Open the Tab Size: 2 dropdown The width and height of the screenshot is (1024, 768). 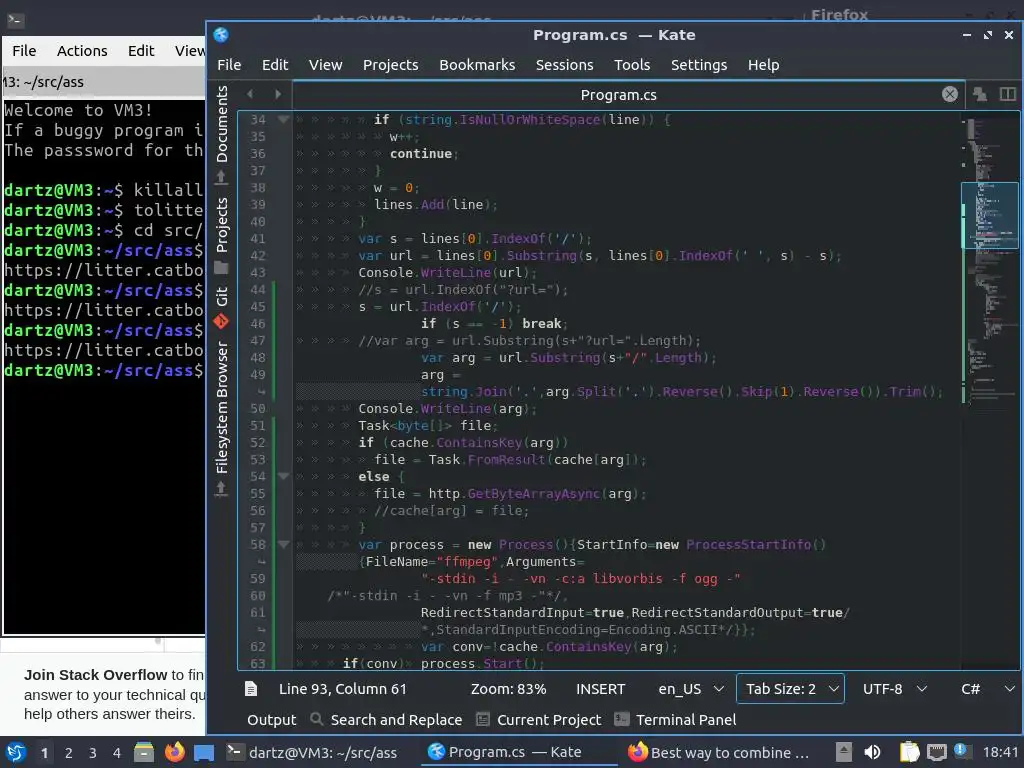(790, 689)
